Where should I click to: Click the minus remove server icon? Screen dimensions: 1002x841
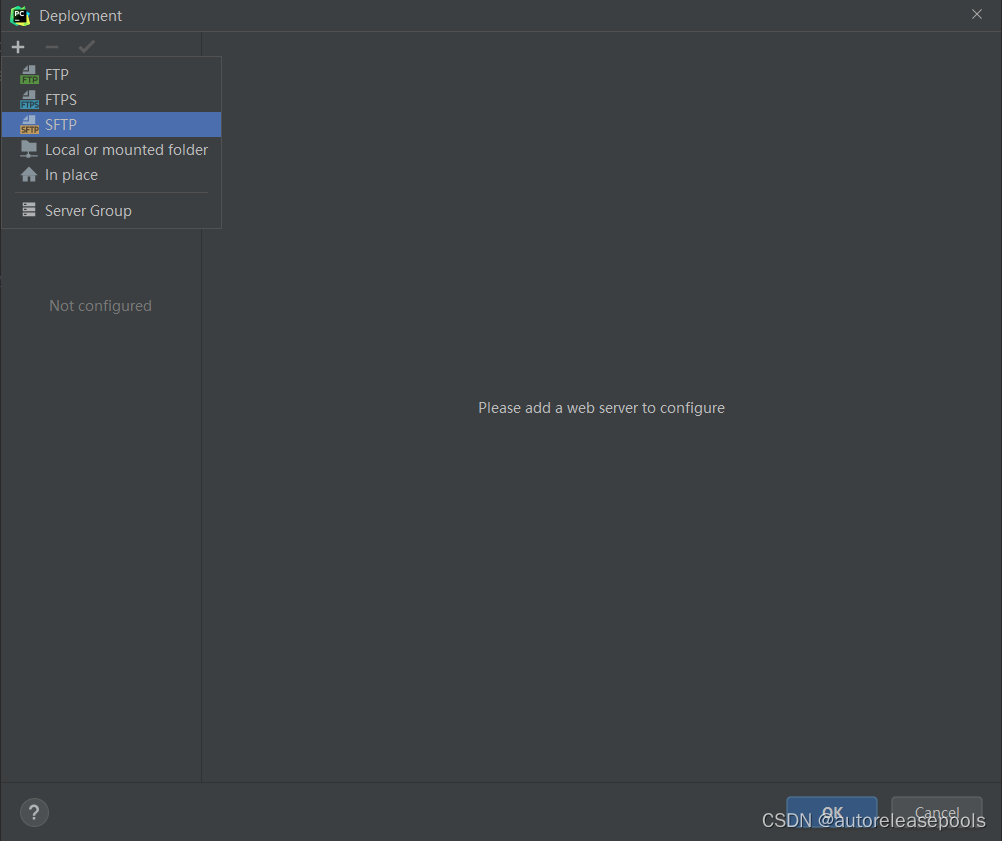[x=52, y=47]
